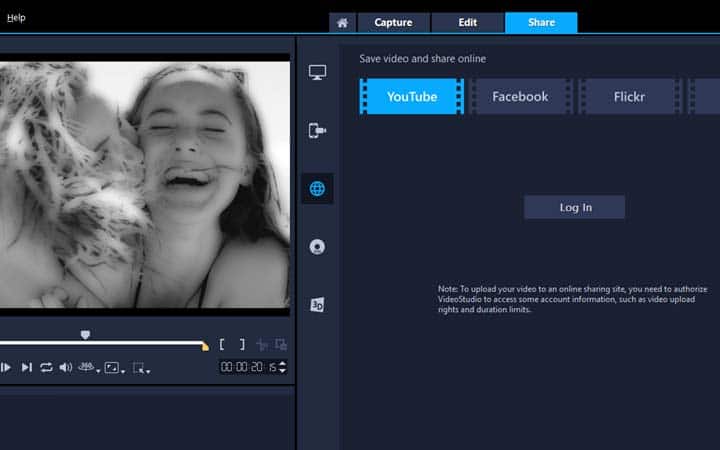Set the Mark-in left bracket
This screenshot has height=450, width=720.
(x=223, y=344)
